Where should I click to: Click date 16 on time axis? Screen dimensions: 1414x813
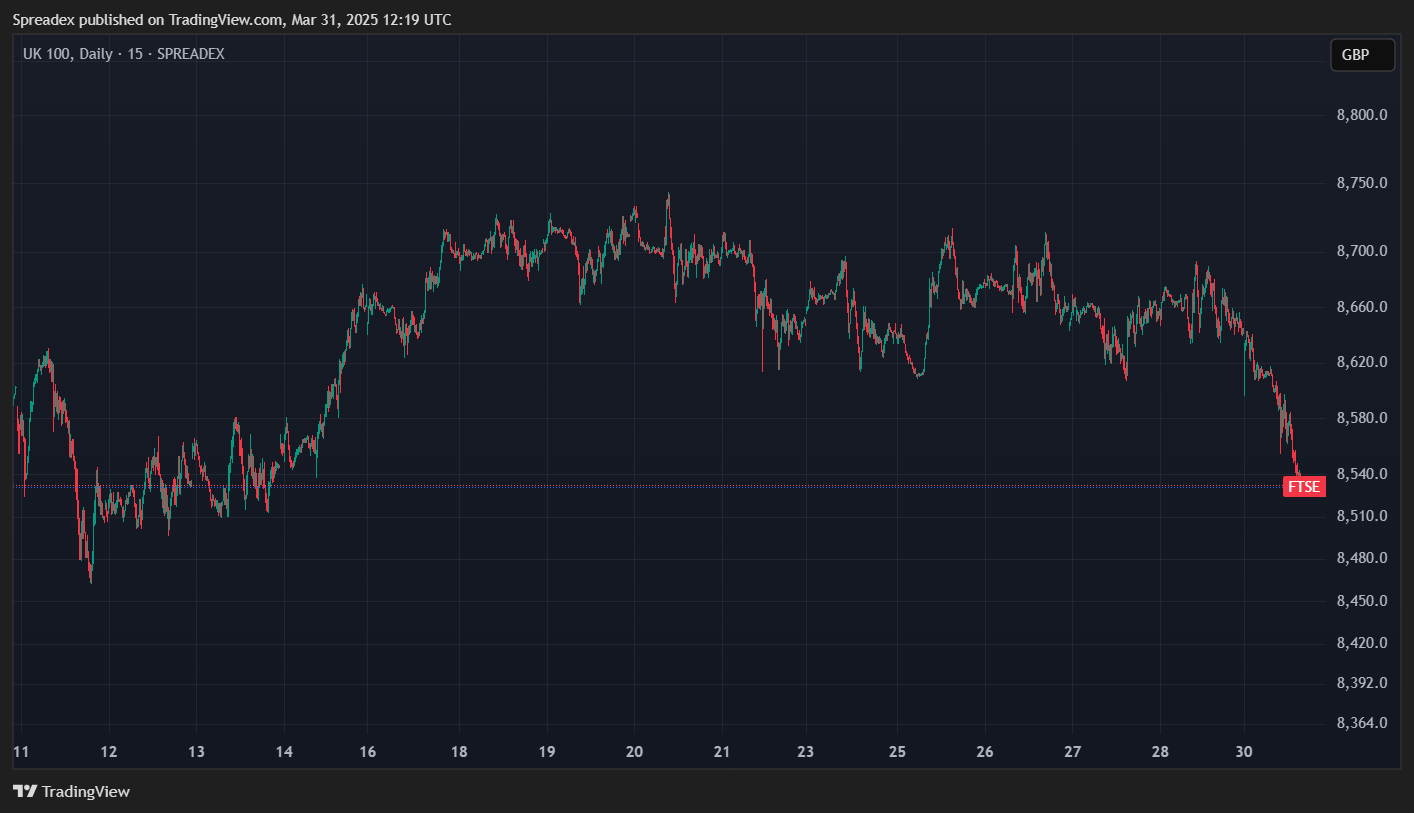(367, 751)
